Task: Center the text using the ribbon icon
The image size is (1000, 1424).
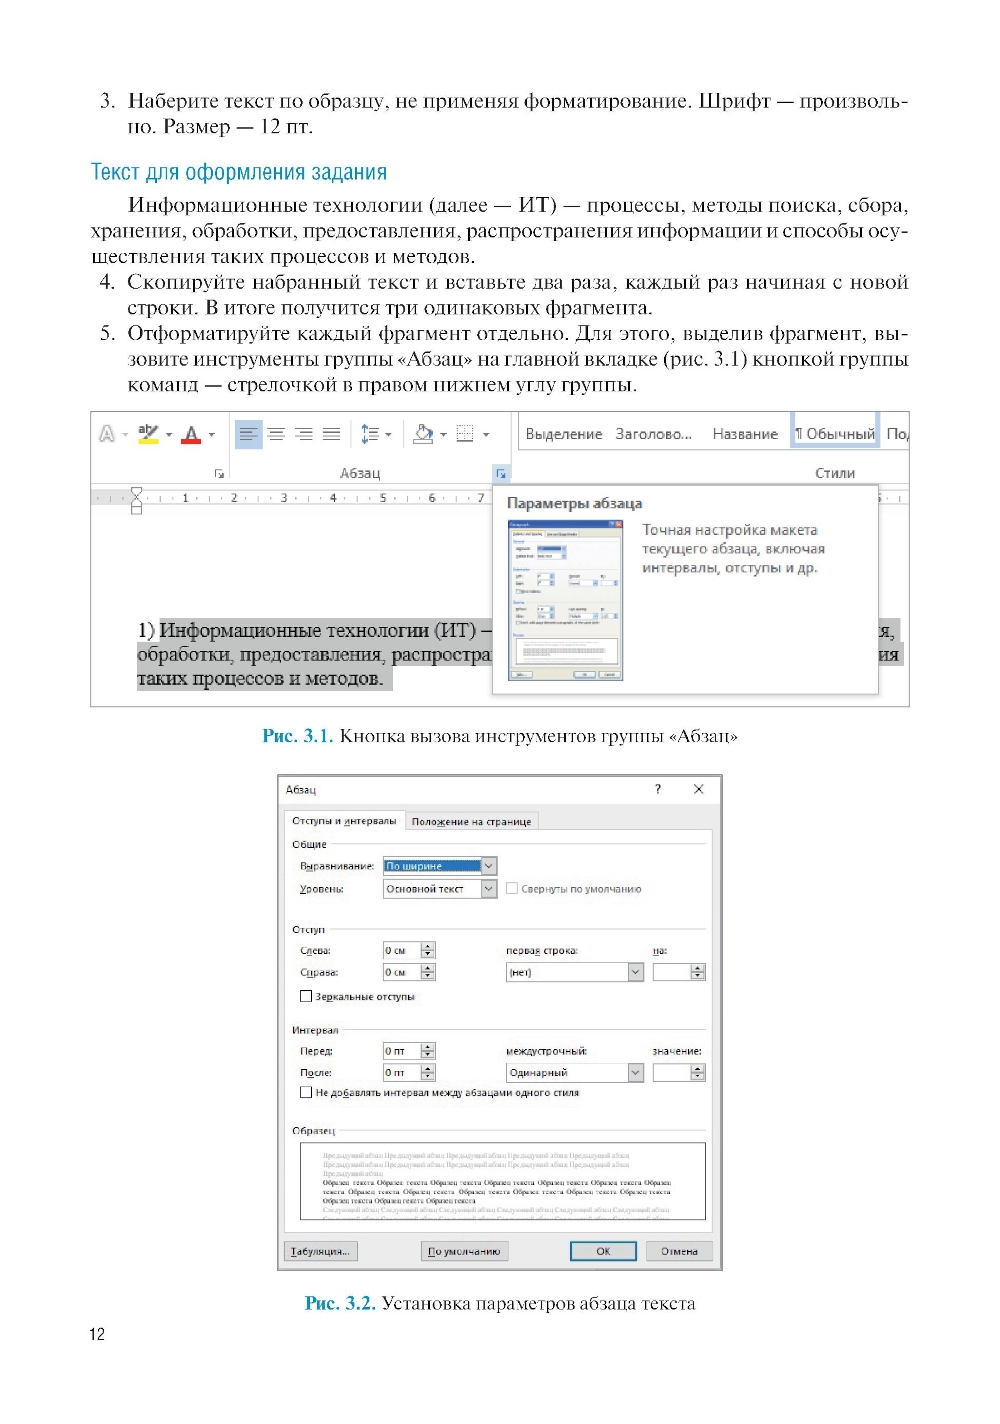Action: tap(276, 434)
